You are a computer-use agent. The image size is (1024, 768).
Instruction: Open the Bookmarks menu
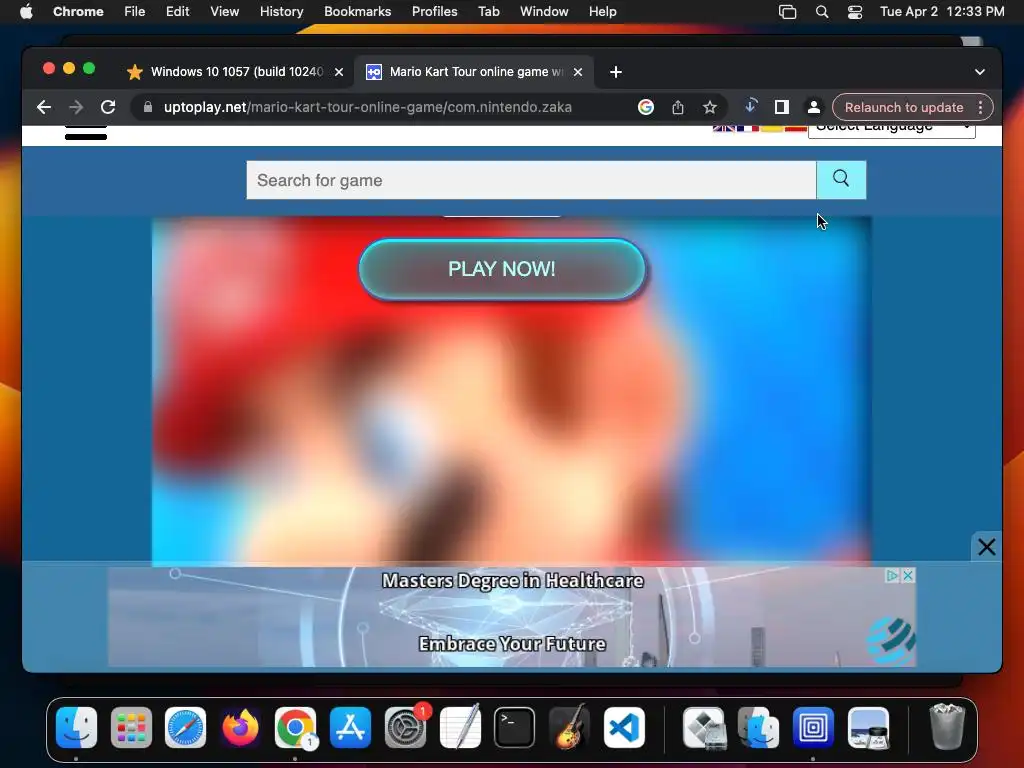[358, 12]
